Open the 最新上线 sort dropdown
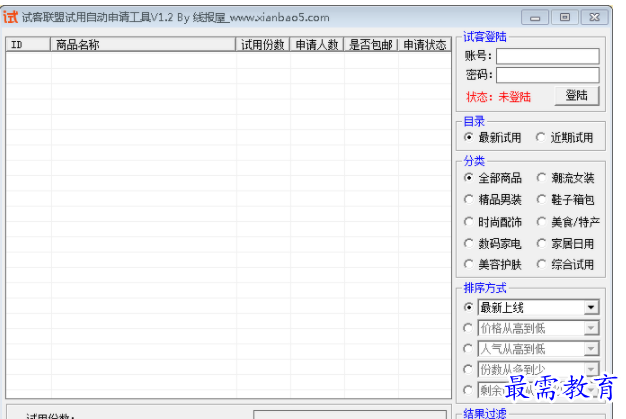626x419 pixels. click(591, 307)
